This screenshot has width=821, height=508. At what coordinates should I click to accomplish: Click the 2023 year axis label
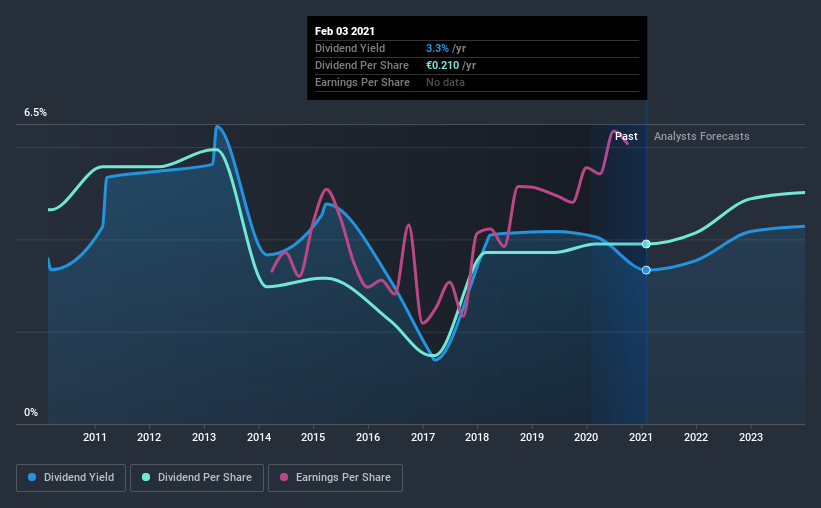pyautogui.click(x=751, y=437)
